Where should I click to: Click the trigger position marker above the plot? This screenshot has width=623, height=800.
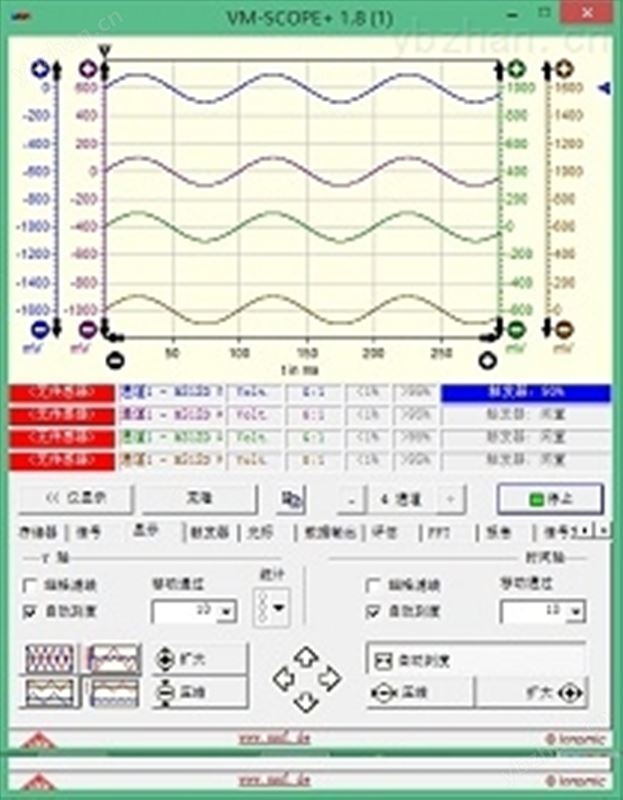point(105,50)
